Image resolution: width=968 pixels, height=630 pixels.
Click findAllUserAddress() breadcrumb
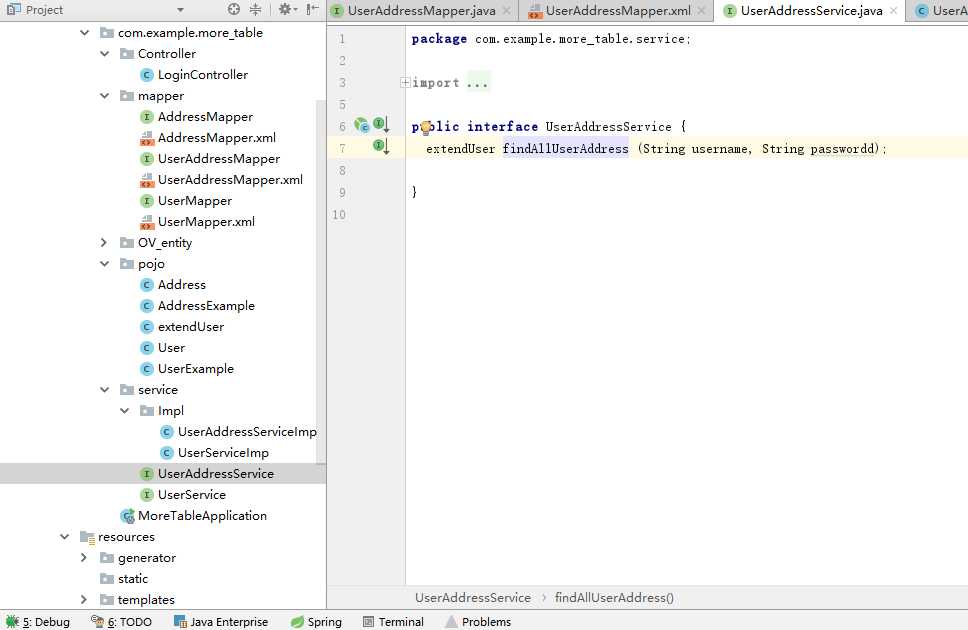coord(614,597)
